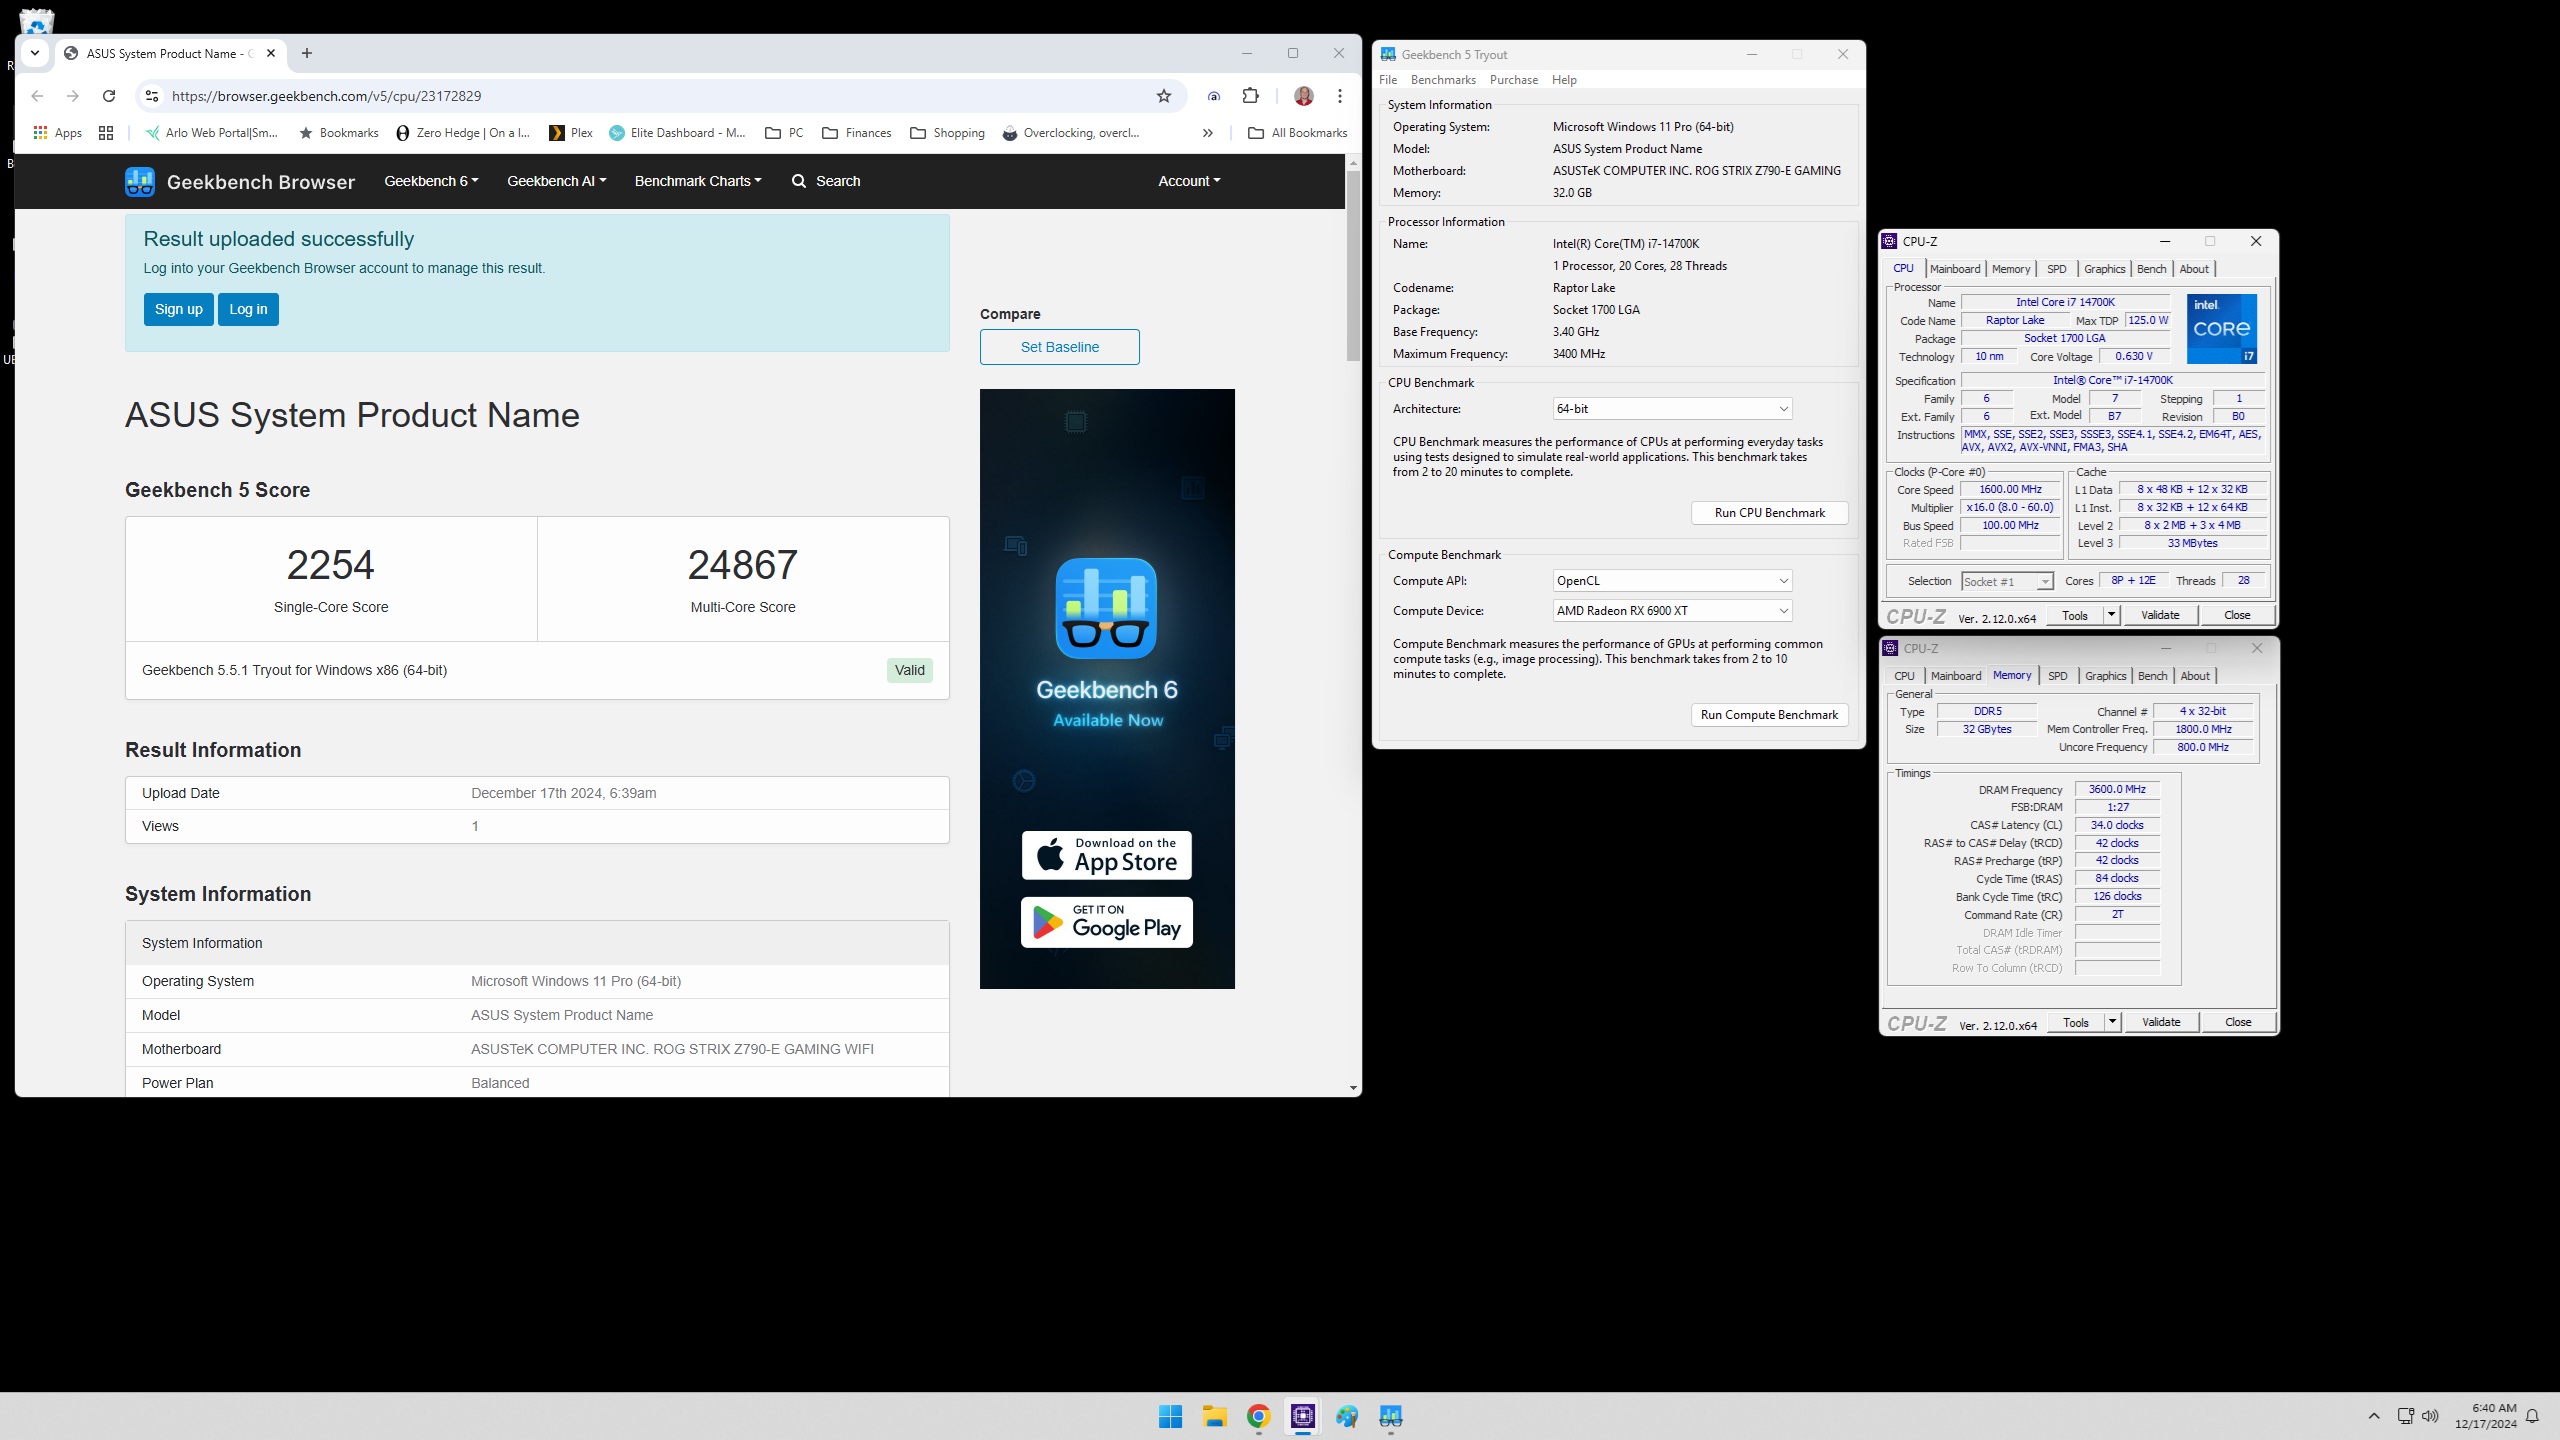Viewport: 2560px width, 1440px height.
Task: Click Validate in upper CPU-Z window
Action: point(2160,615)
